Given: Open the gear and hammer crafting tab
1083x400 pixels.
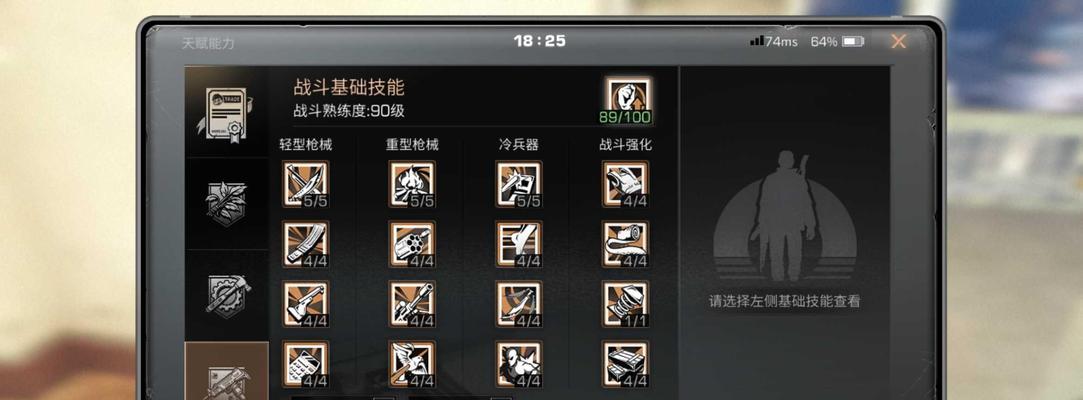Looking at the screenshot, I should 226,295.
